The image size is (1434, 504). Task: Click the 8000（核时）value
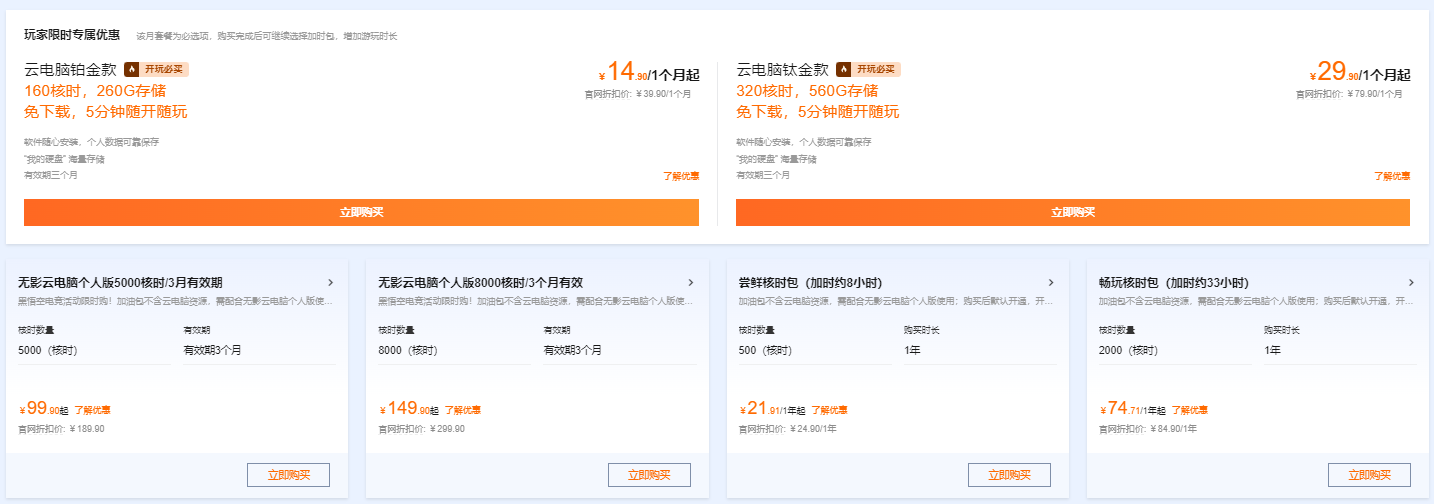click(x=408, y=350)
